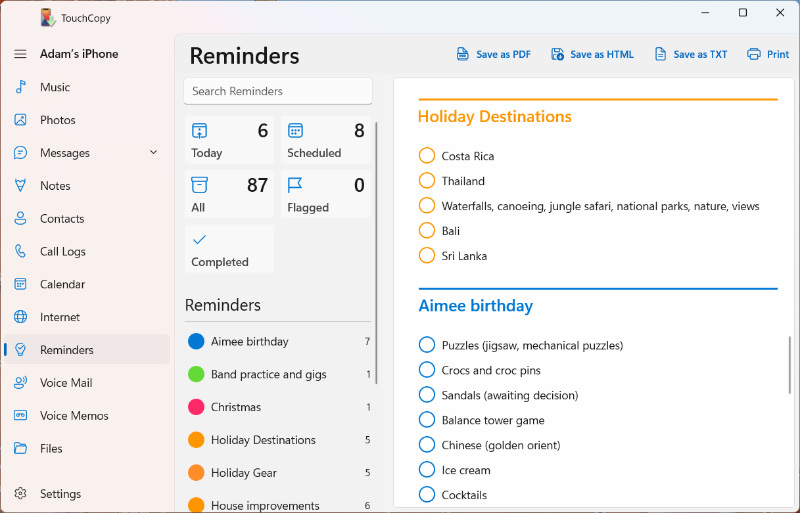Click the blue Aimee birthday color dot
Screen dimensions: 800x513
pyautogui.click(x=196, y=342)
